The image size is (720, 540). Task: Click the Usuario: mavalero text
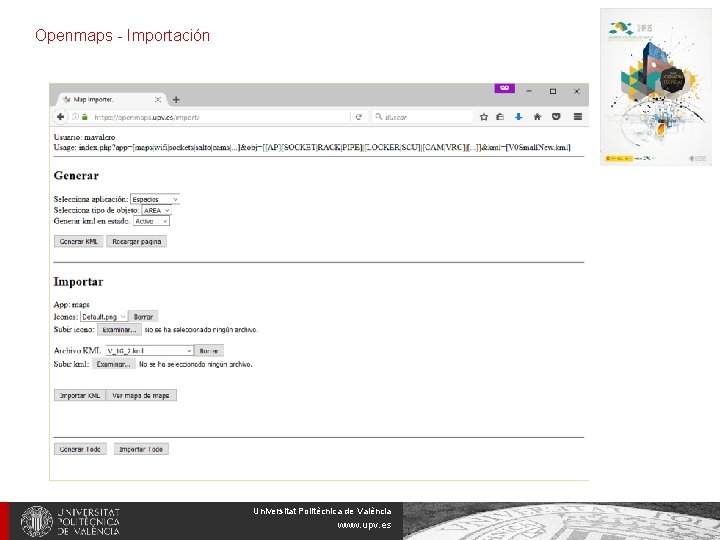(x=84, y=137)
